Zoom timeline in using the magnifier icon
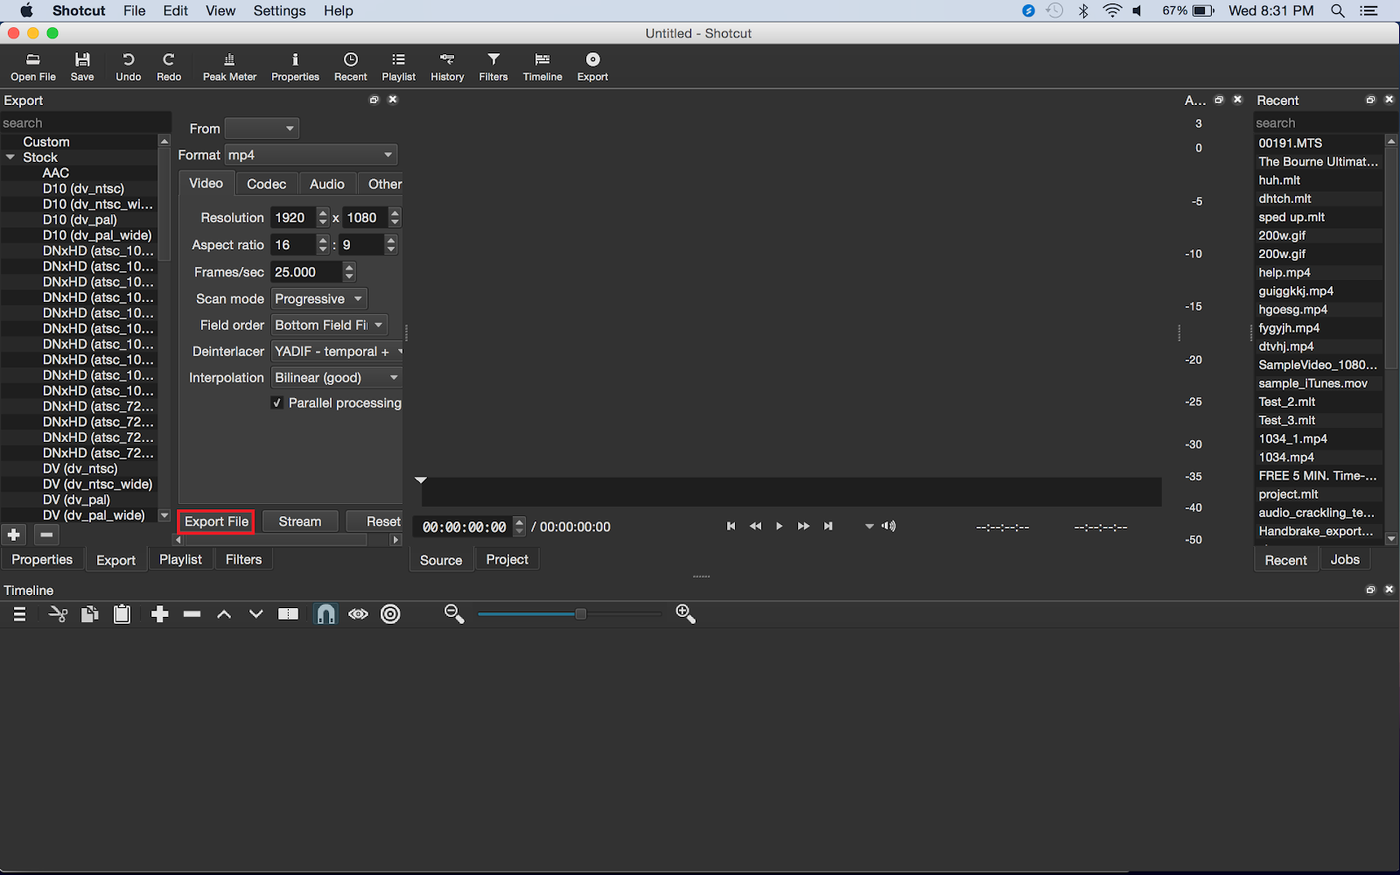Image resolution: width=1400 pixels, height=875 pixels. (x=685, y=613)
